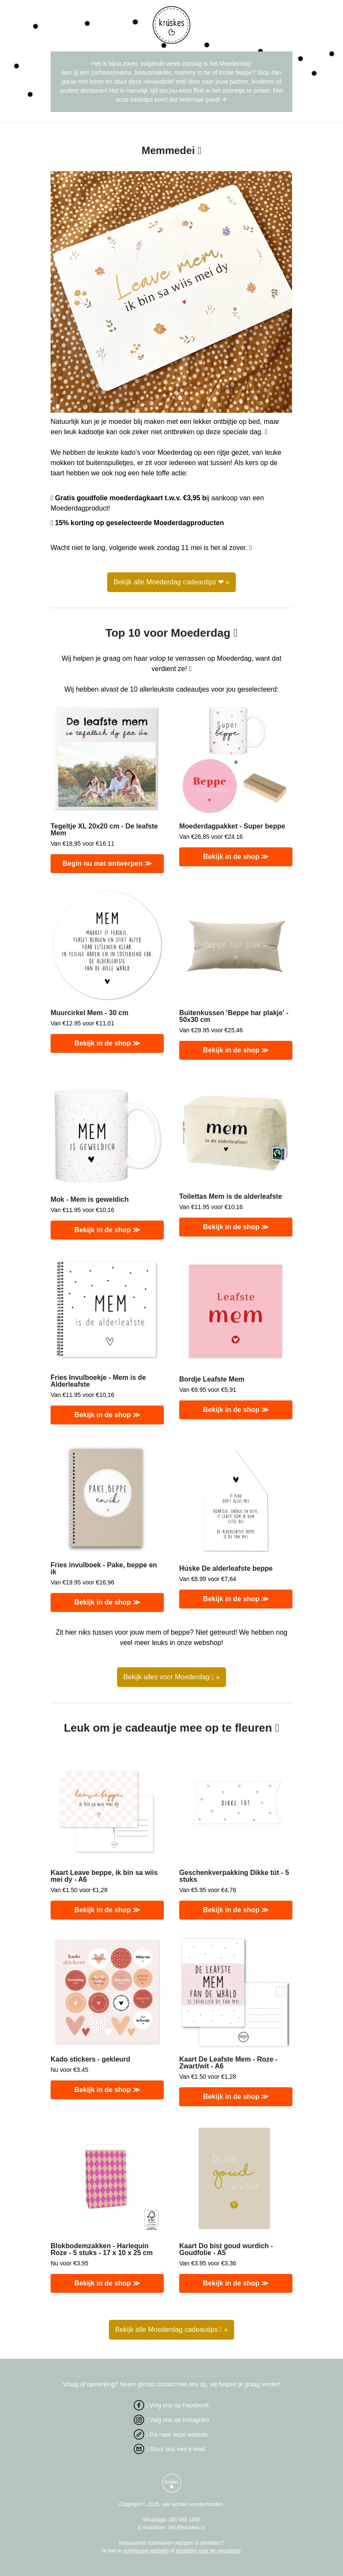
Task: Click 'Bekijk in de shop' under Toilettas Mem
Action: (235, 1227)
